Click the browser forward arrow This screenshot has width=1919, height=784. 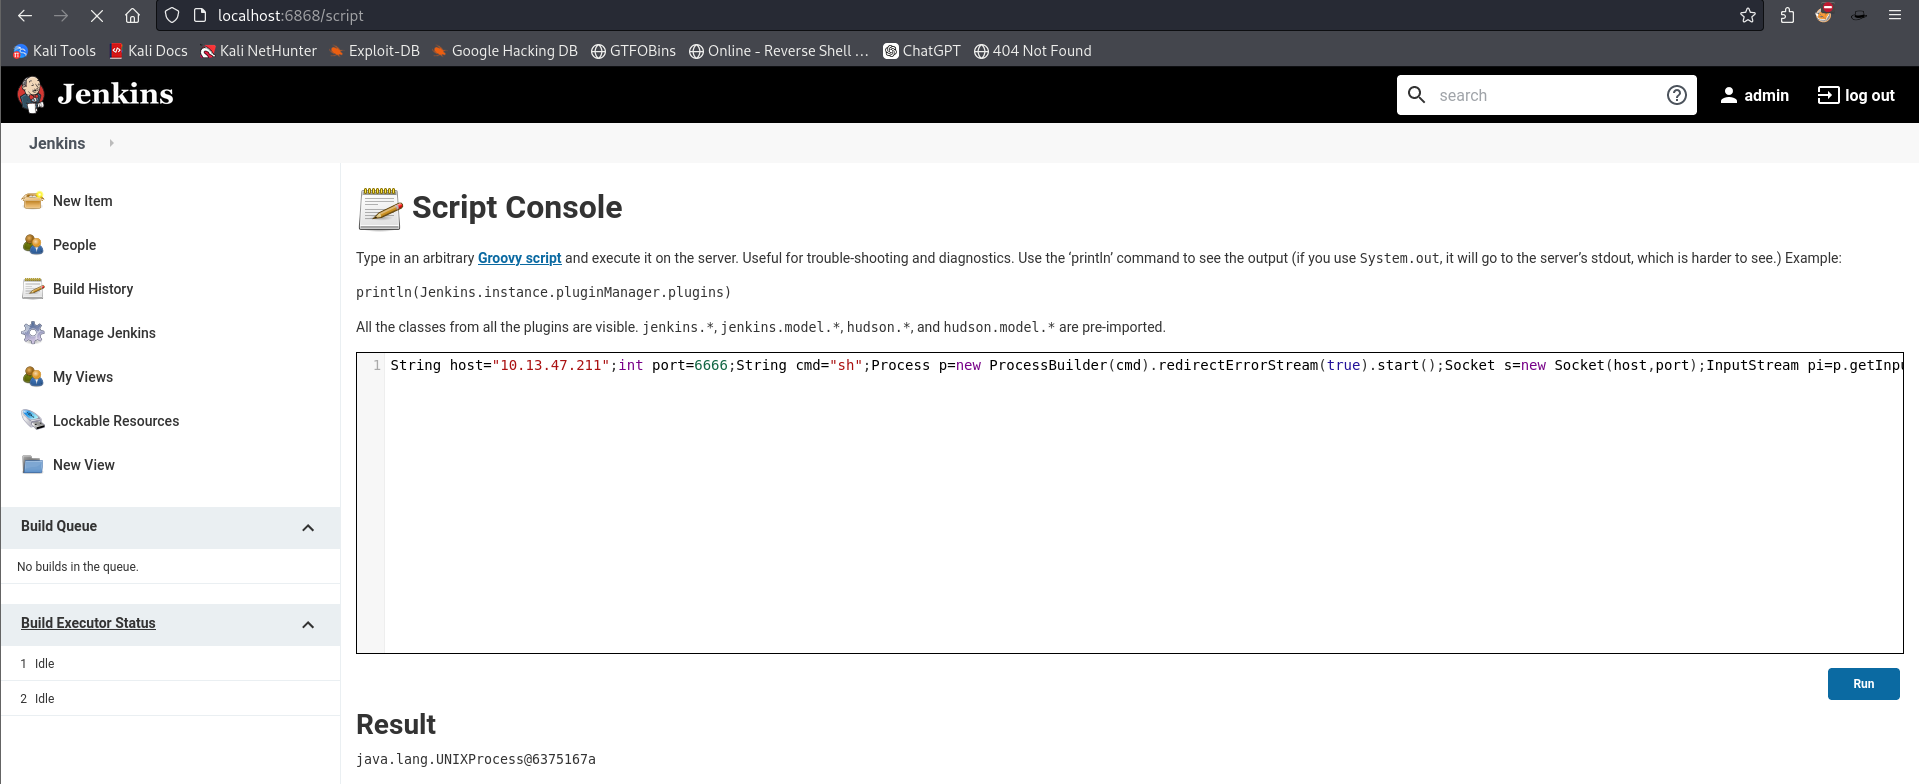click(x=61, y=15)
